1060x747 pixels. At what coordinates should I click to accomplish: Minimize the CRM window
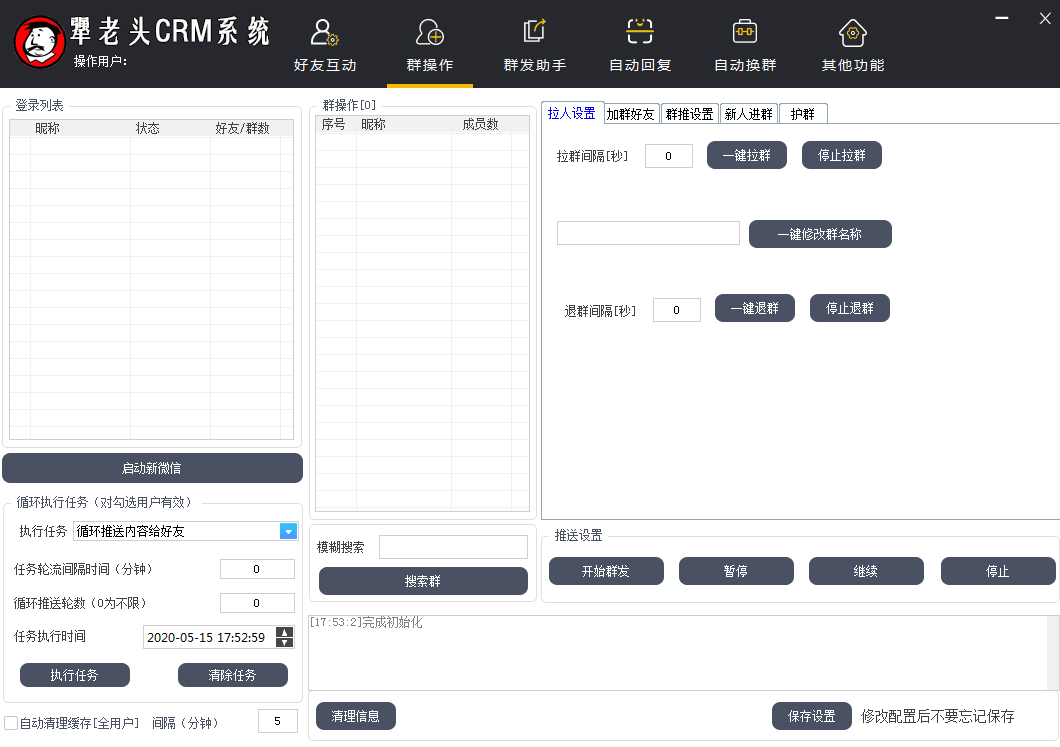coord(1002,16)
